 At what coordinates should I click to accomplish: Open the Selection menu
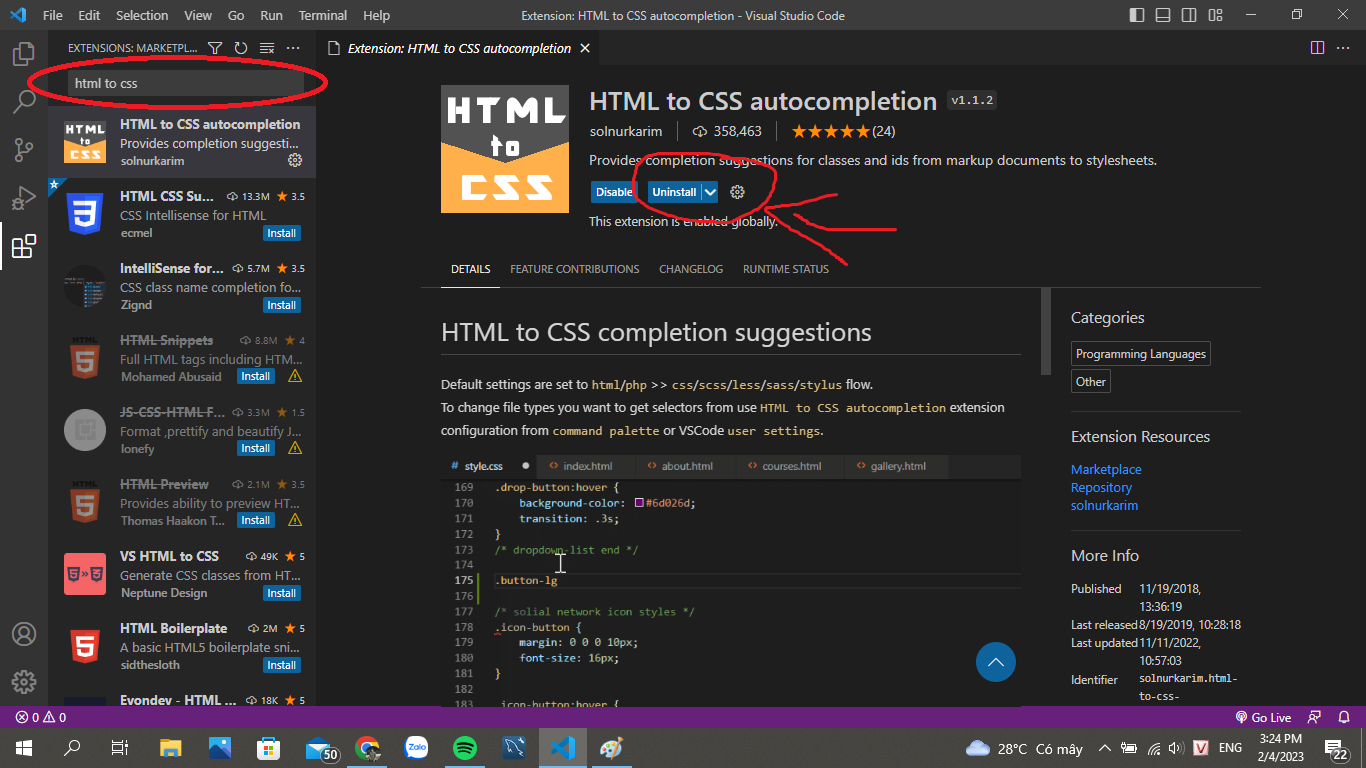(x=142, y=15)
